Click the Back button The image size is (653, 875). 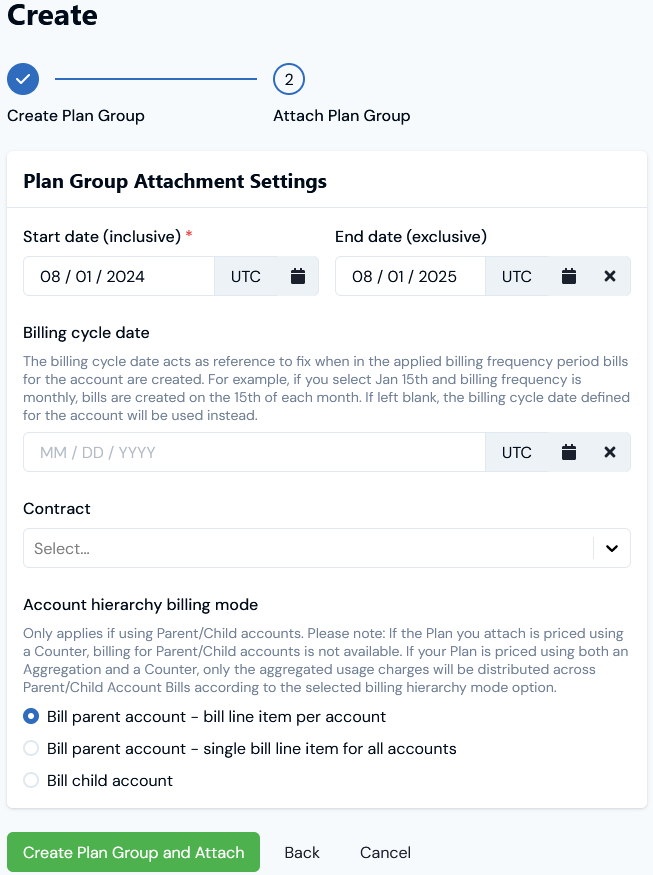point(302,852)
